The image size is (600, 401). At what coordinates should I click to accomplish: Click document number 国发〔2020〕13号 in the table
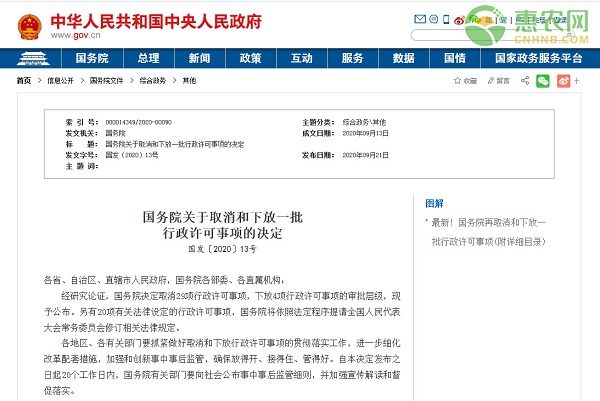pos(132,155)
